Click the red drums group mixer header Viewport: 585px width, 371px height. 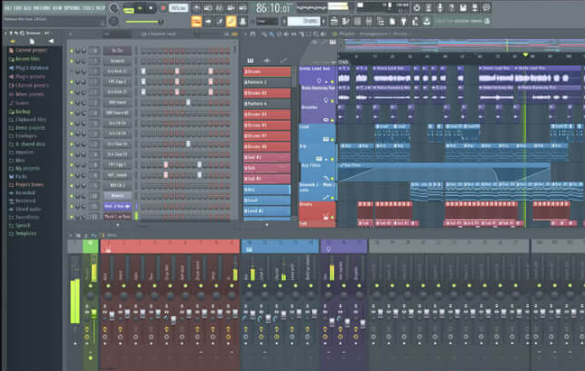click(170, 247)
